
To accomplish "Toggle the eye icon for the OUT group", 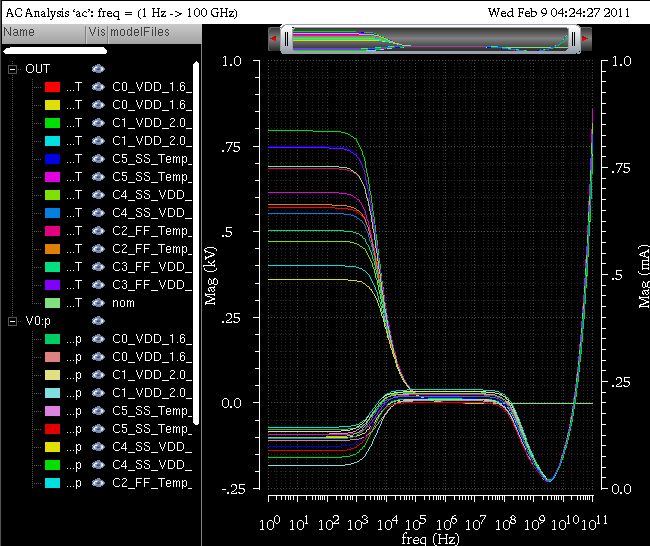I will click(x=98, y=69).
